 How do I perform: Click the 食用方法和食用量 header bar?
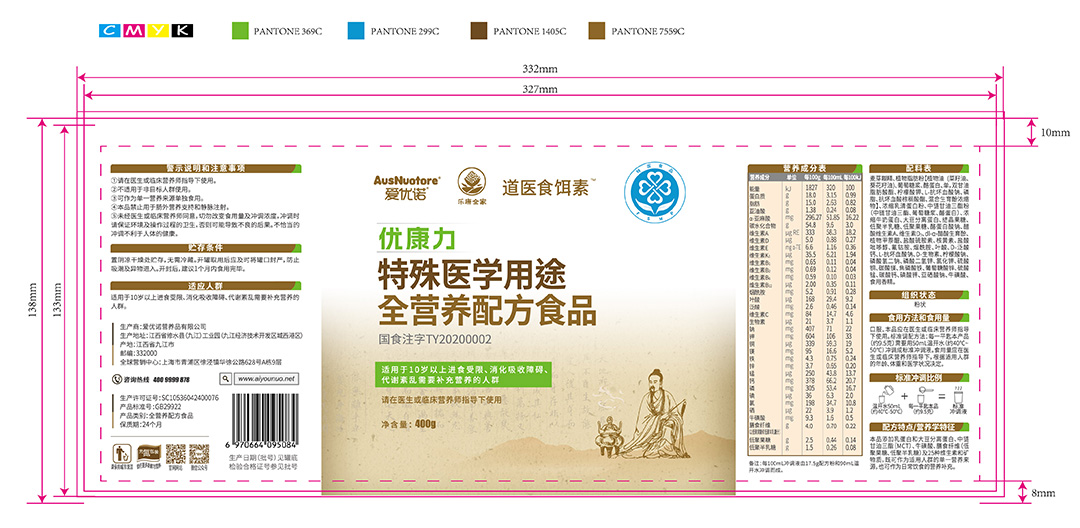(x=919, y=318)
